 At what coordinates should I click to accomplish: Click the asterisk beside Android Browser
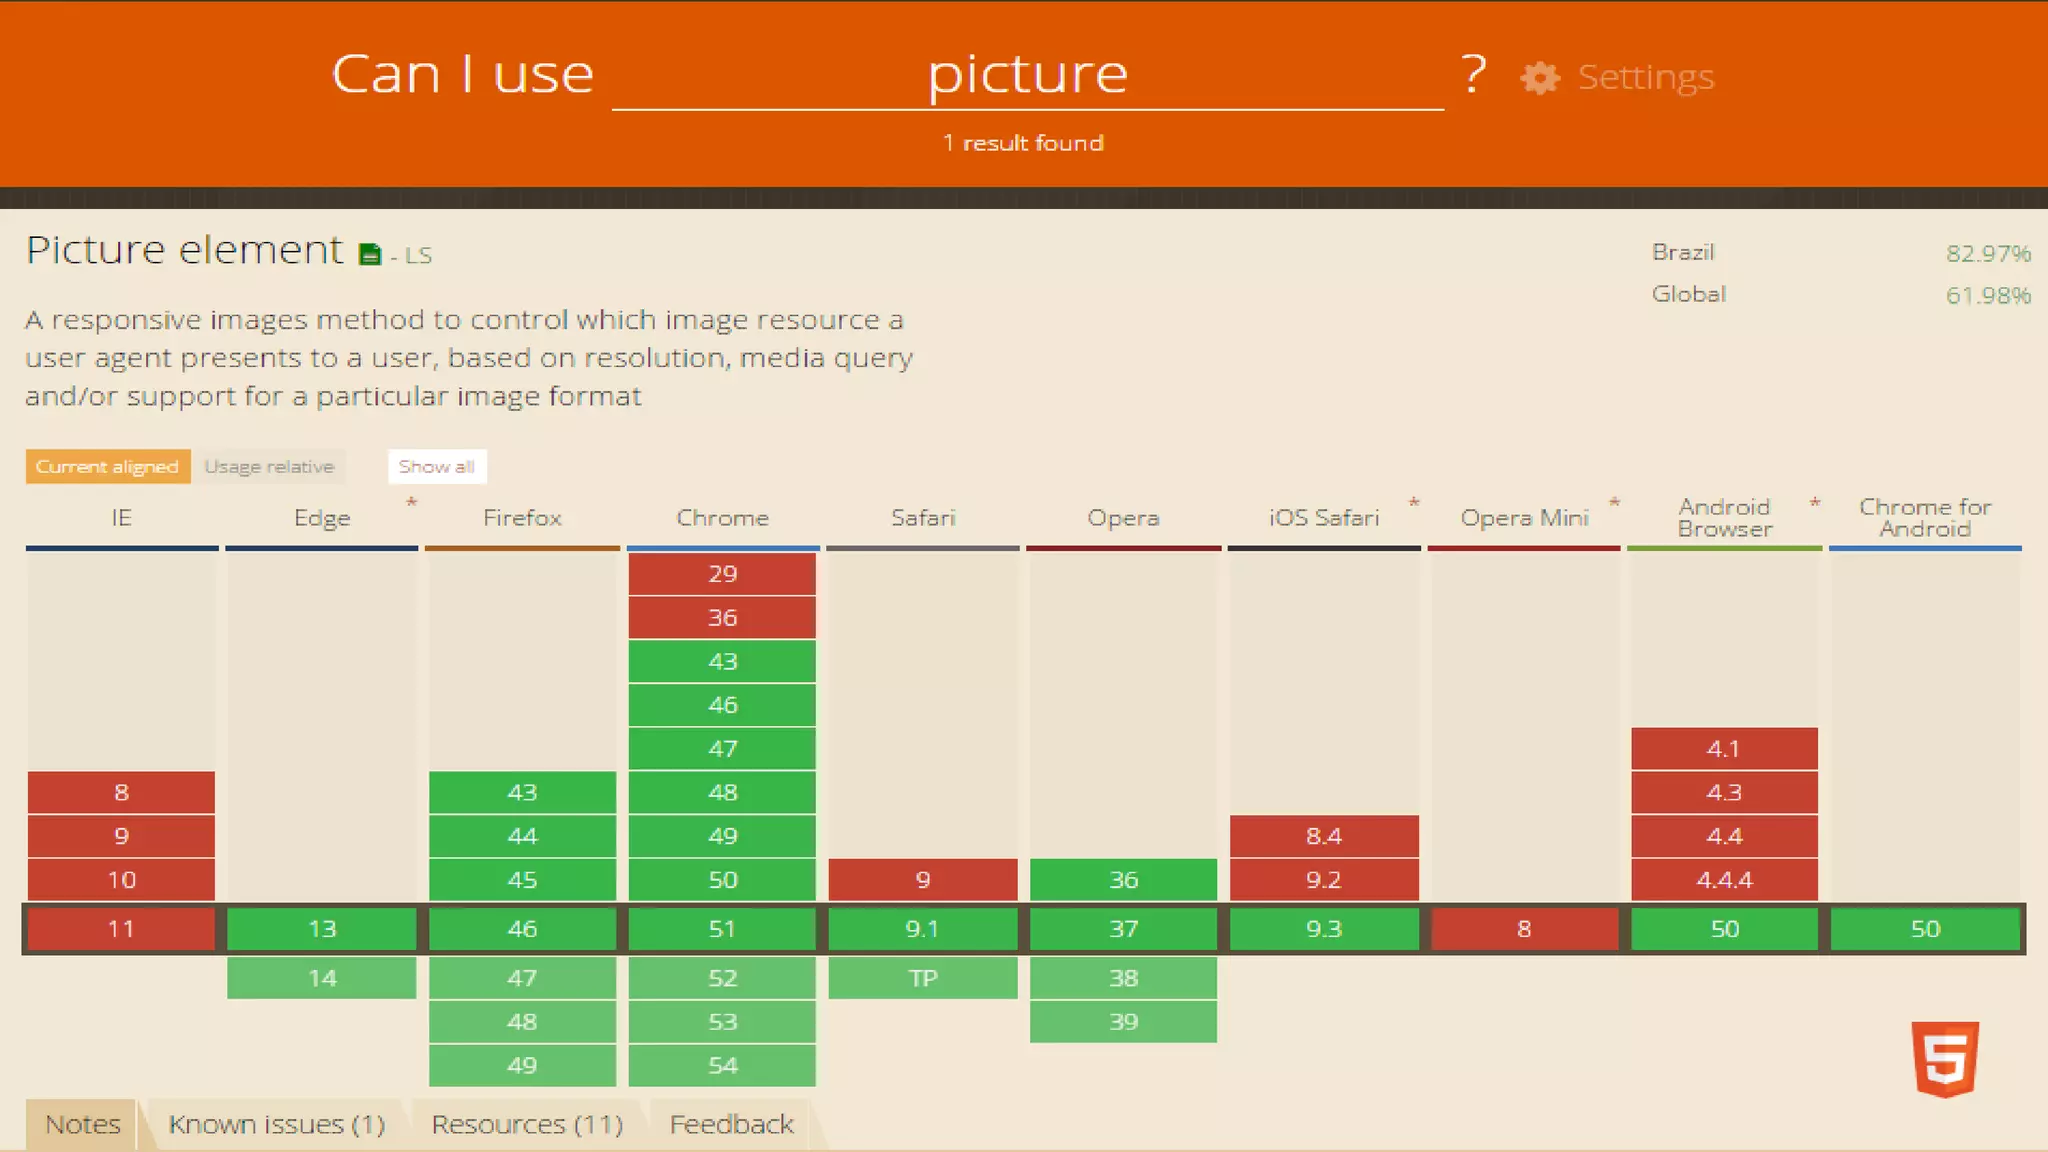pyautogui.click(x=1814, y=502)
